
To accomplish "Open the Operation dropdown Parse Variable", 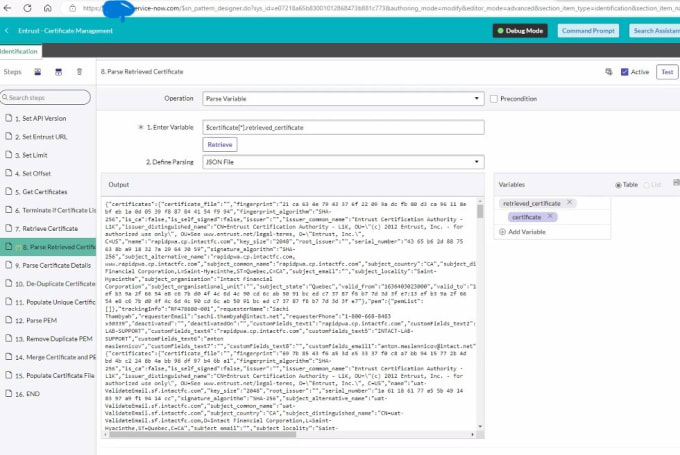I will [x=343, y=99].
